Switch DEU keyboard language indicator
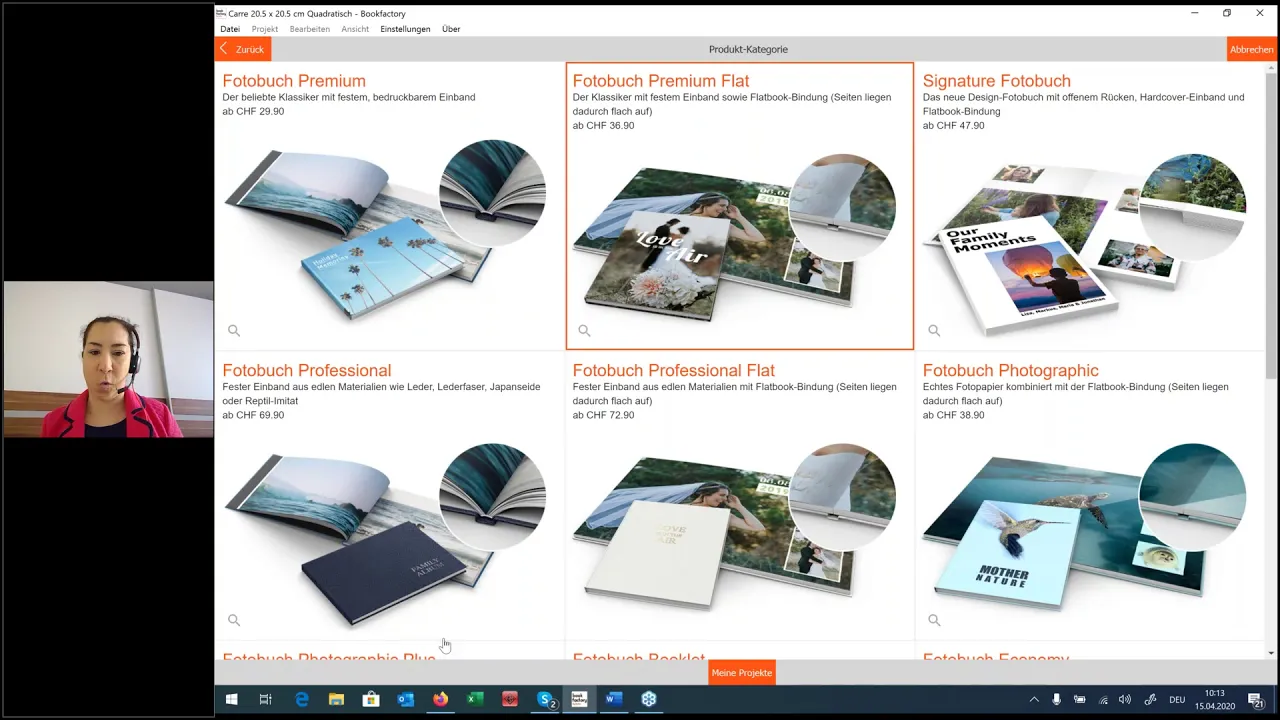This screenshot has width=1280, height=720. tap(1177, 700)
